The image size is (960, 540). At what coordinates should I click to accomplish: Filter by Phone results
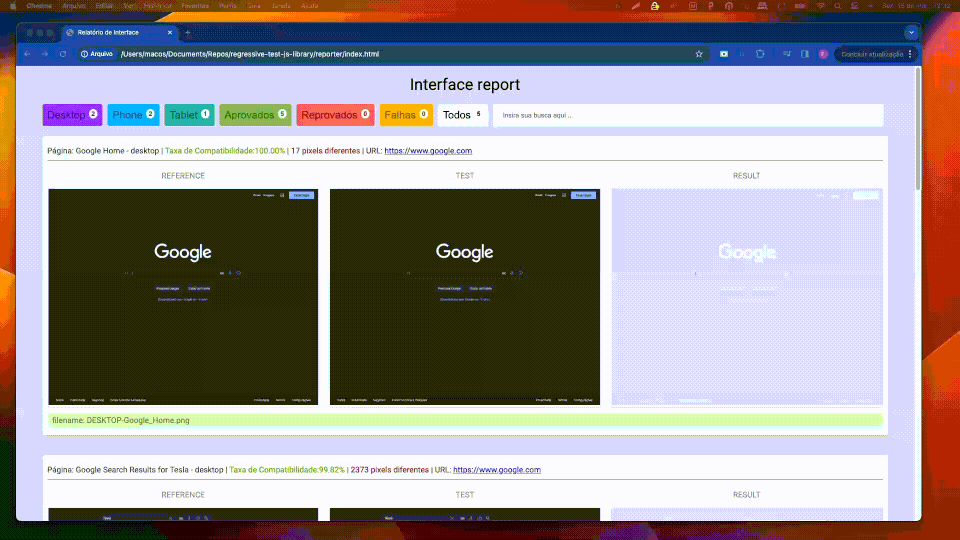click(x=133, y=115)
